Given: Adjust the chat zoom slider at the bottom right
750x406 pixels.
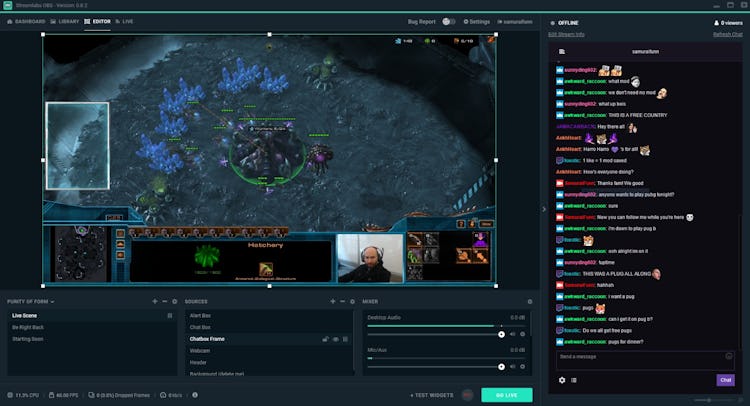Looking at the screenshot, I should 709,400.
